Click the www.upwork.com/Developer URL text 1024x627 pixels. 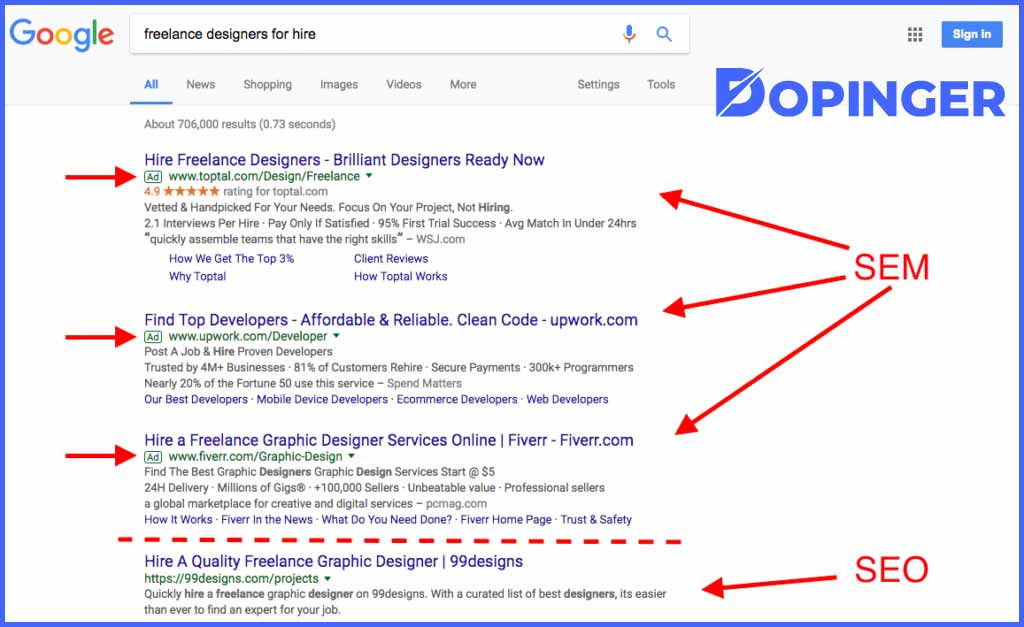point(248,336)
